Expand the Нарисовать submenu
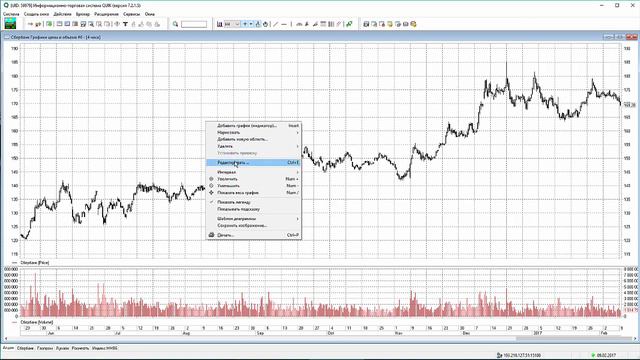Image resolution: width=640 pixels, height=360 pixels. (254, 132)
